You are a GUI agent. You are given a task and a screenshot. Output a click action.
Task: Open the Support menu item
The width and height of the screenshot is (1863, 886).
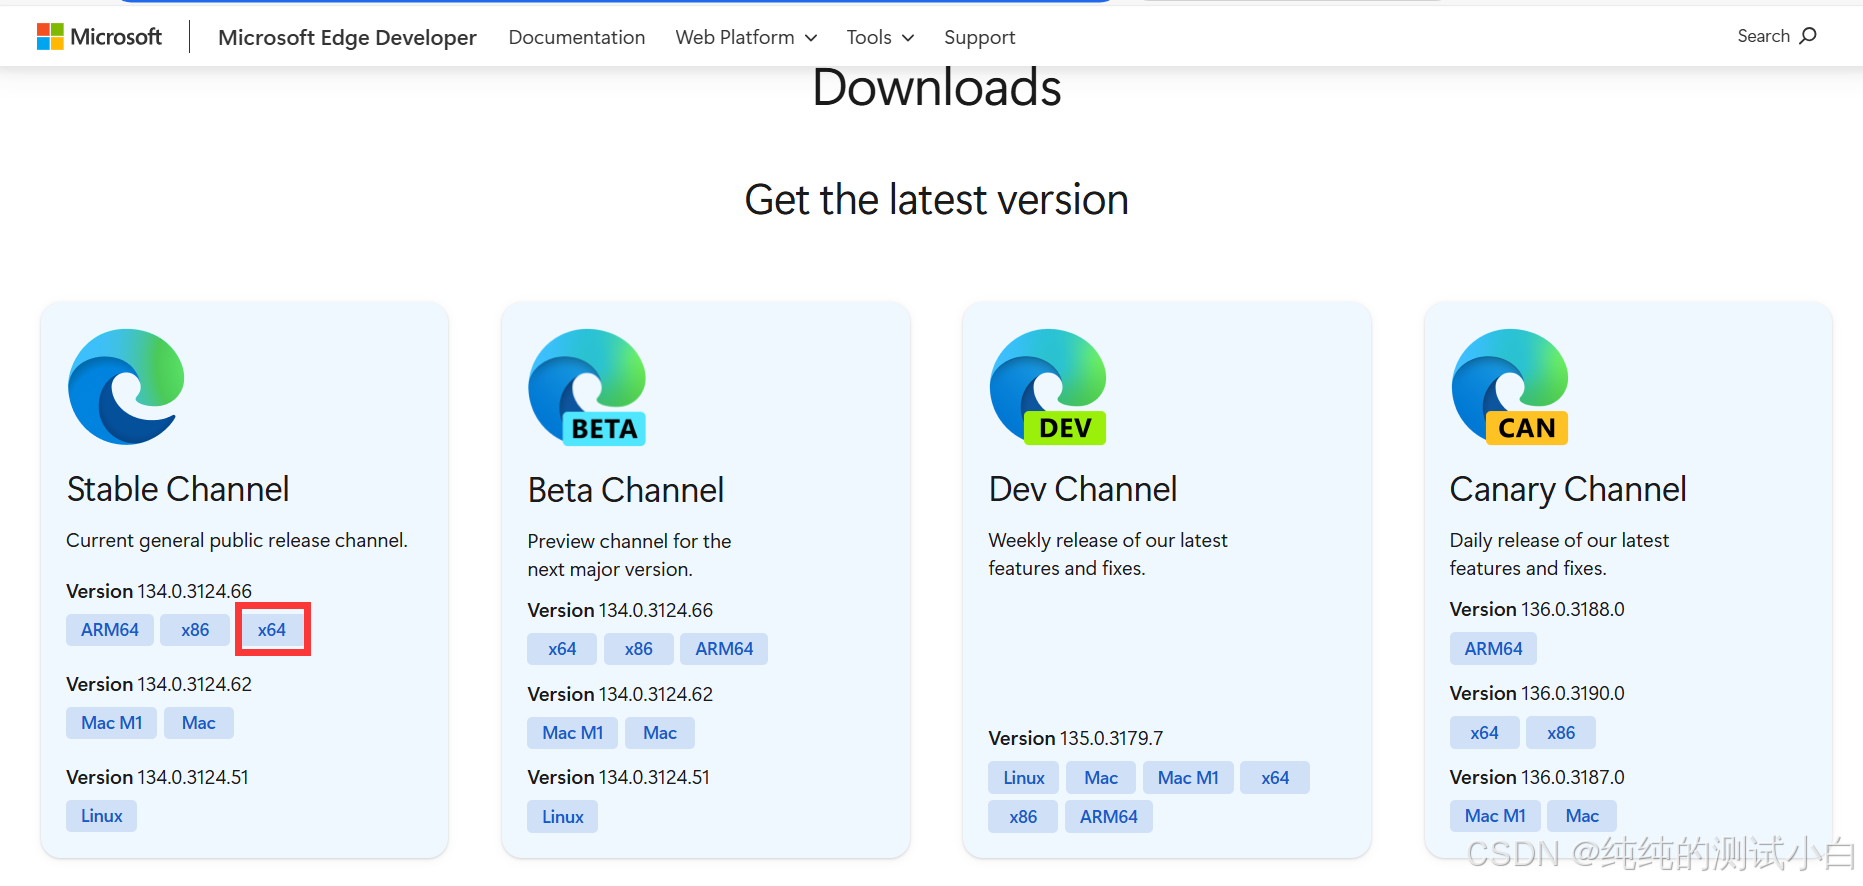(980, 37)
